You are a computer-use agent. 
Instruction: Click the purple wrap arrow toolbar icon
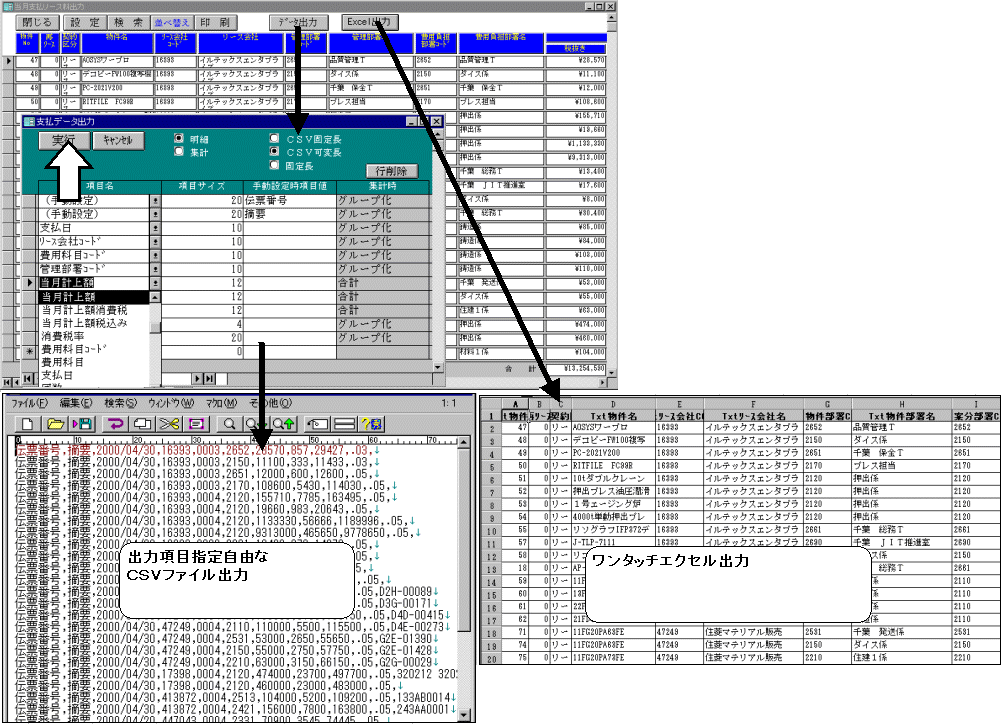pyautogui.click(x=116, y=424)
